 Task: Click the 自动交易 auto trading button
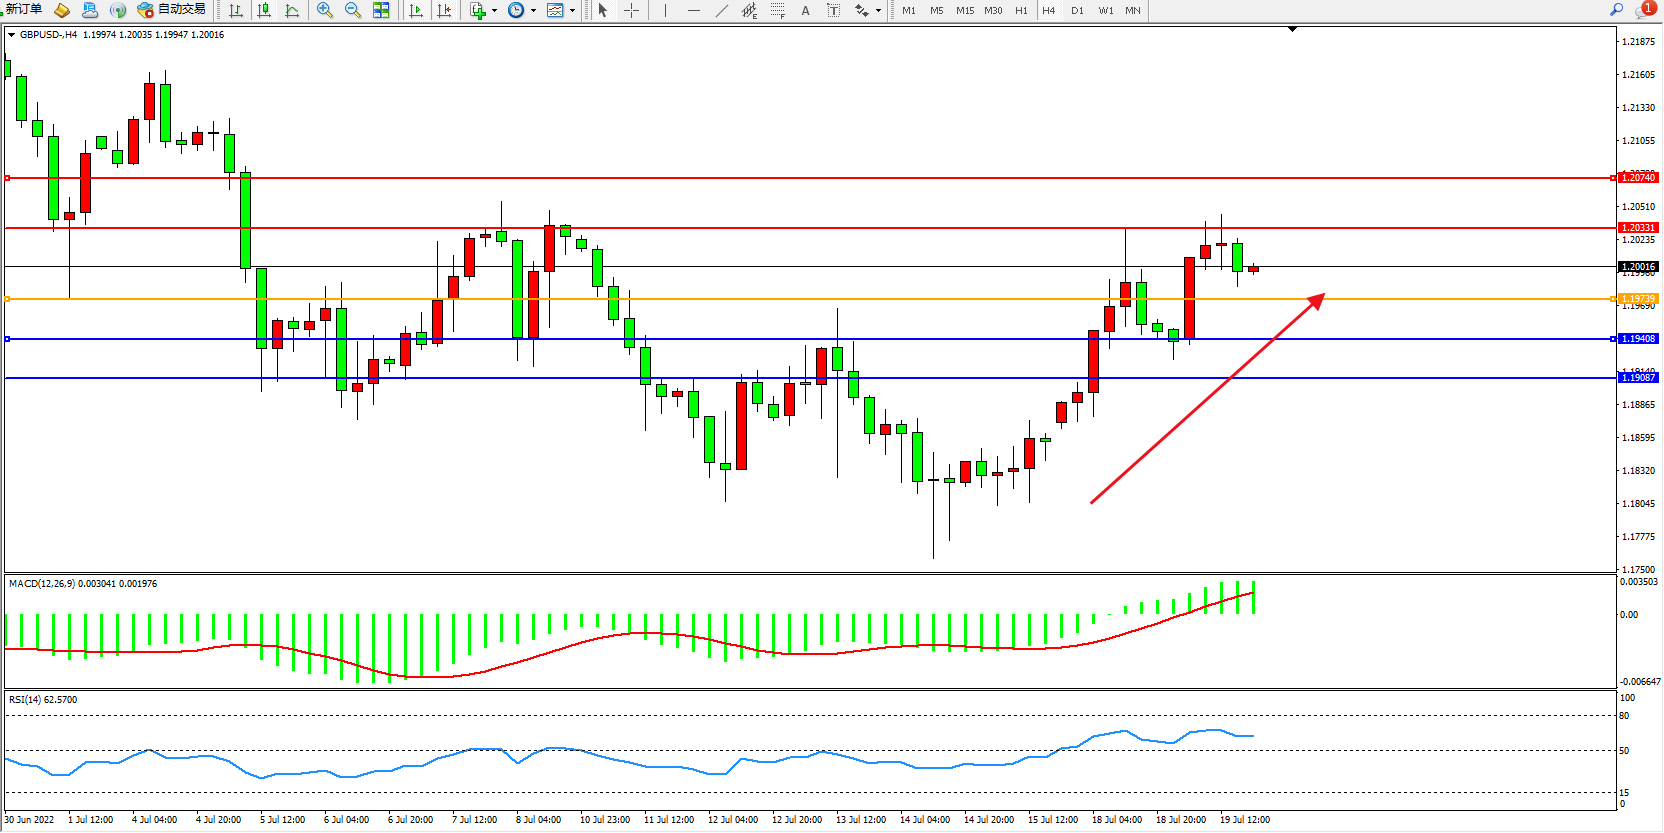pos(172,9)
